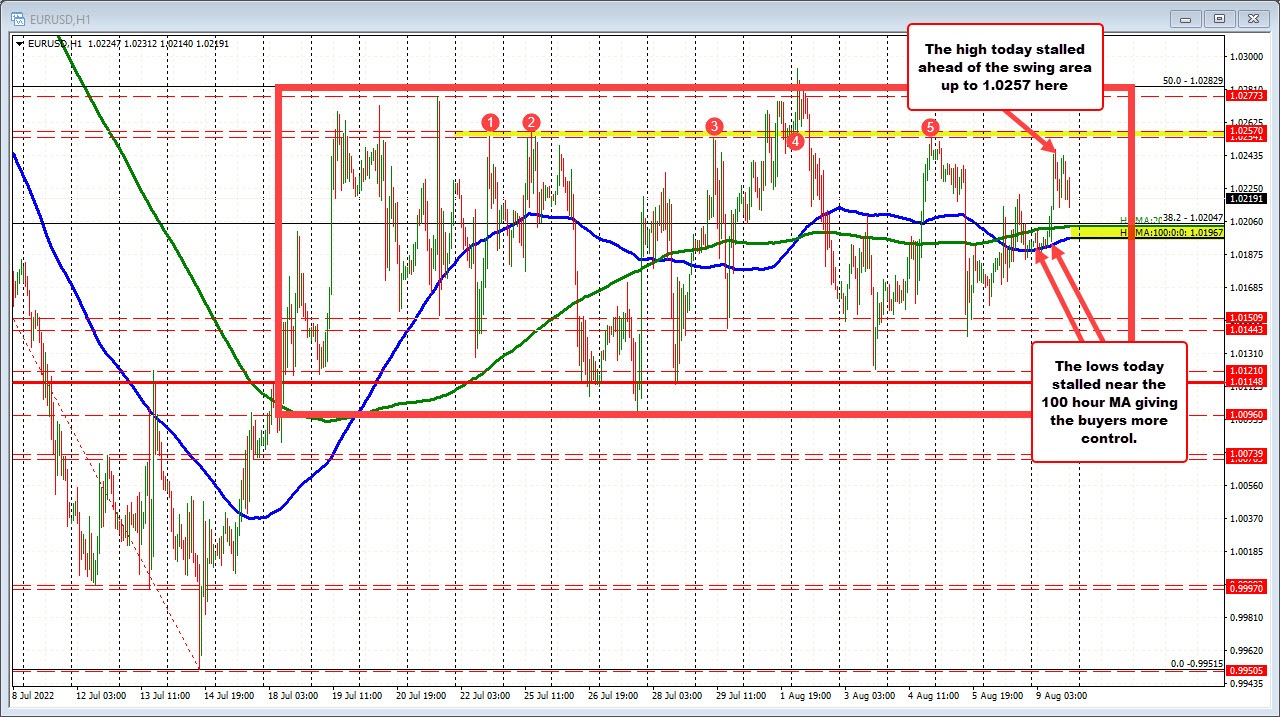Click the restore window icon on the chart window
Screen dimensions: 1280x717
[x=1218, y=18]
